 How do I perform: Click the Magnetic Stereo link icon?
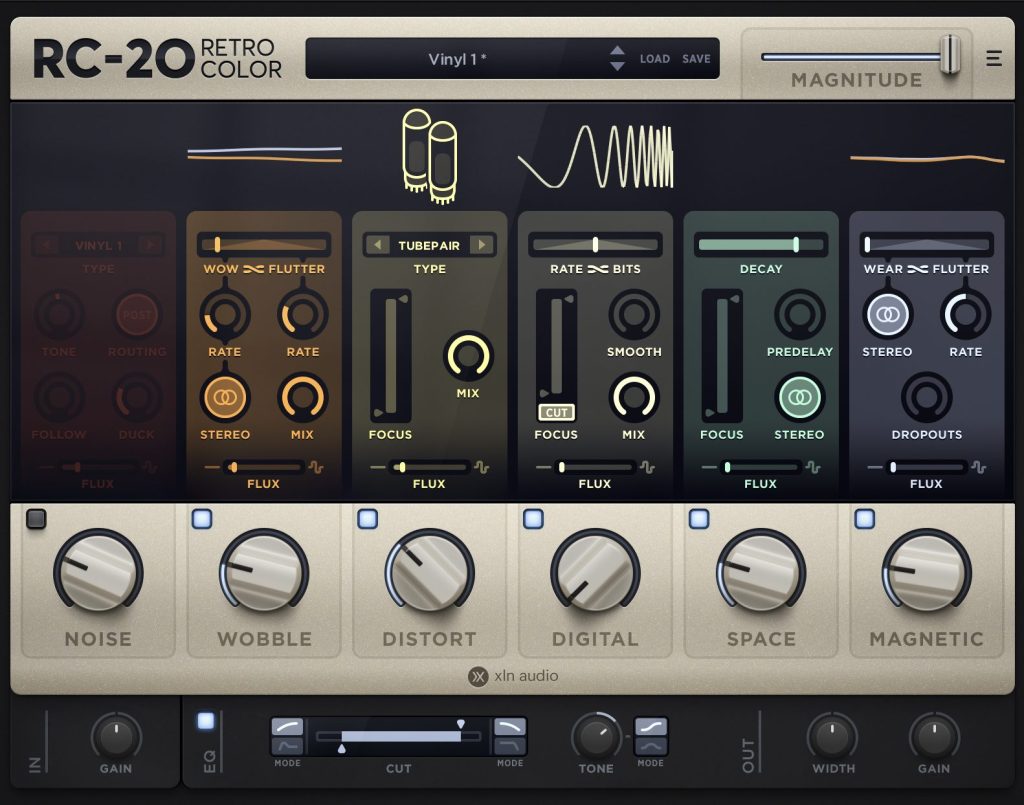click(x=887, y=315)
